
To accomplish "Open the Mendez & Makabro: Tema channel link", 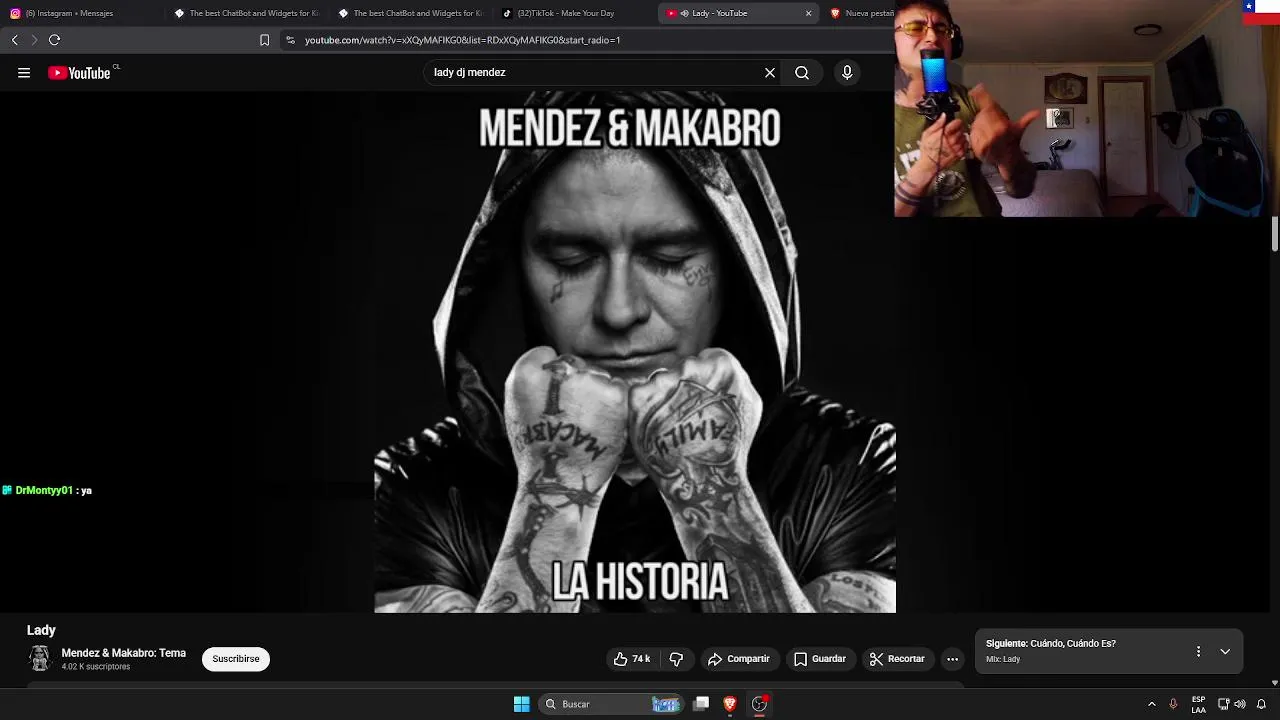I will (x=124, y=653).
